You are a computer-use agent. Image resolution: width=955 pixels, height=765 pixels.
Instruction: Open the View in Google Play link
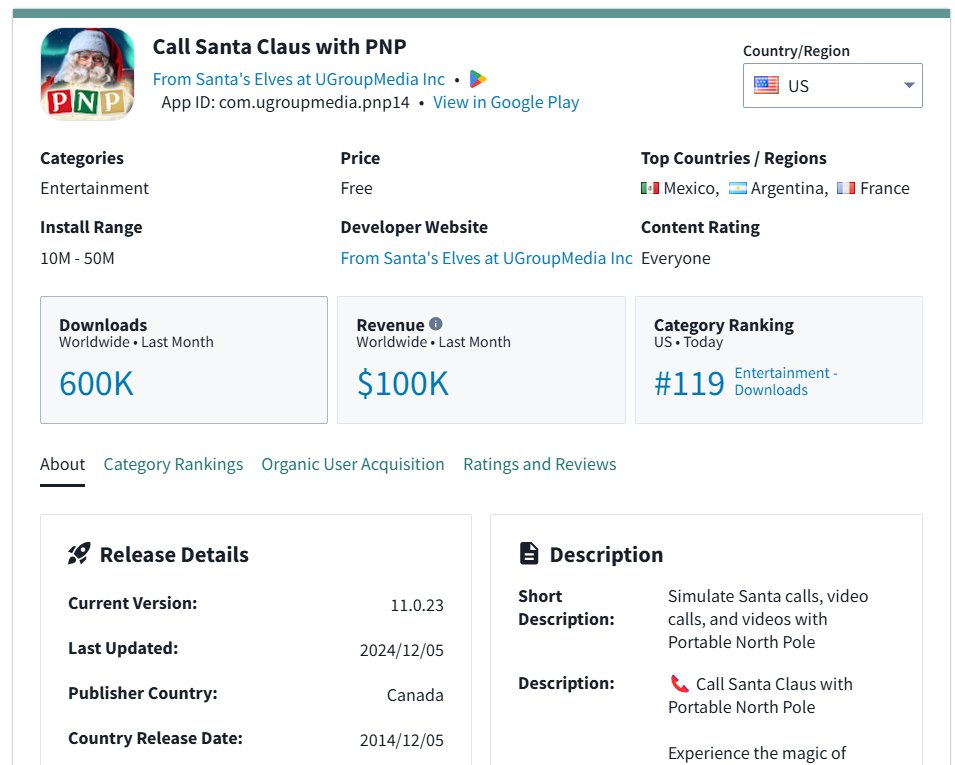click(505, 102)
